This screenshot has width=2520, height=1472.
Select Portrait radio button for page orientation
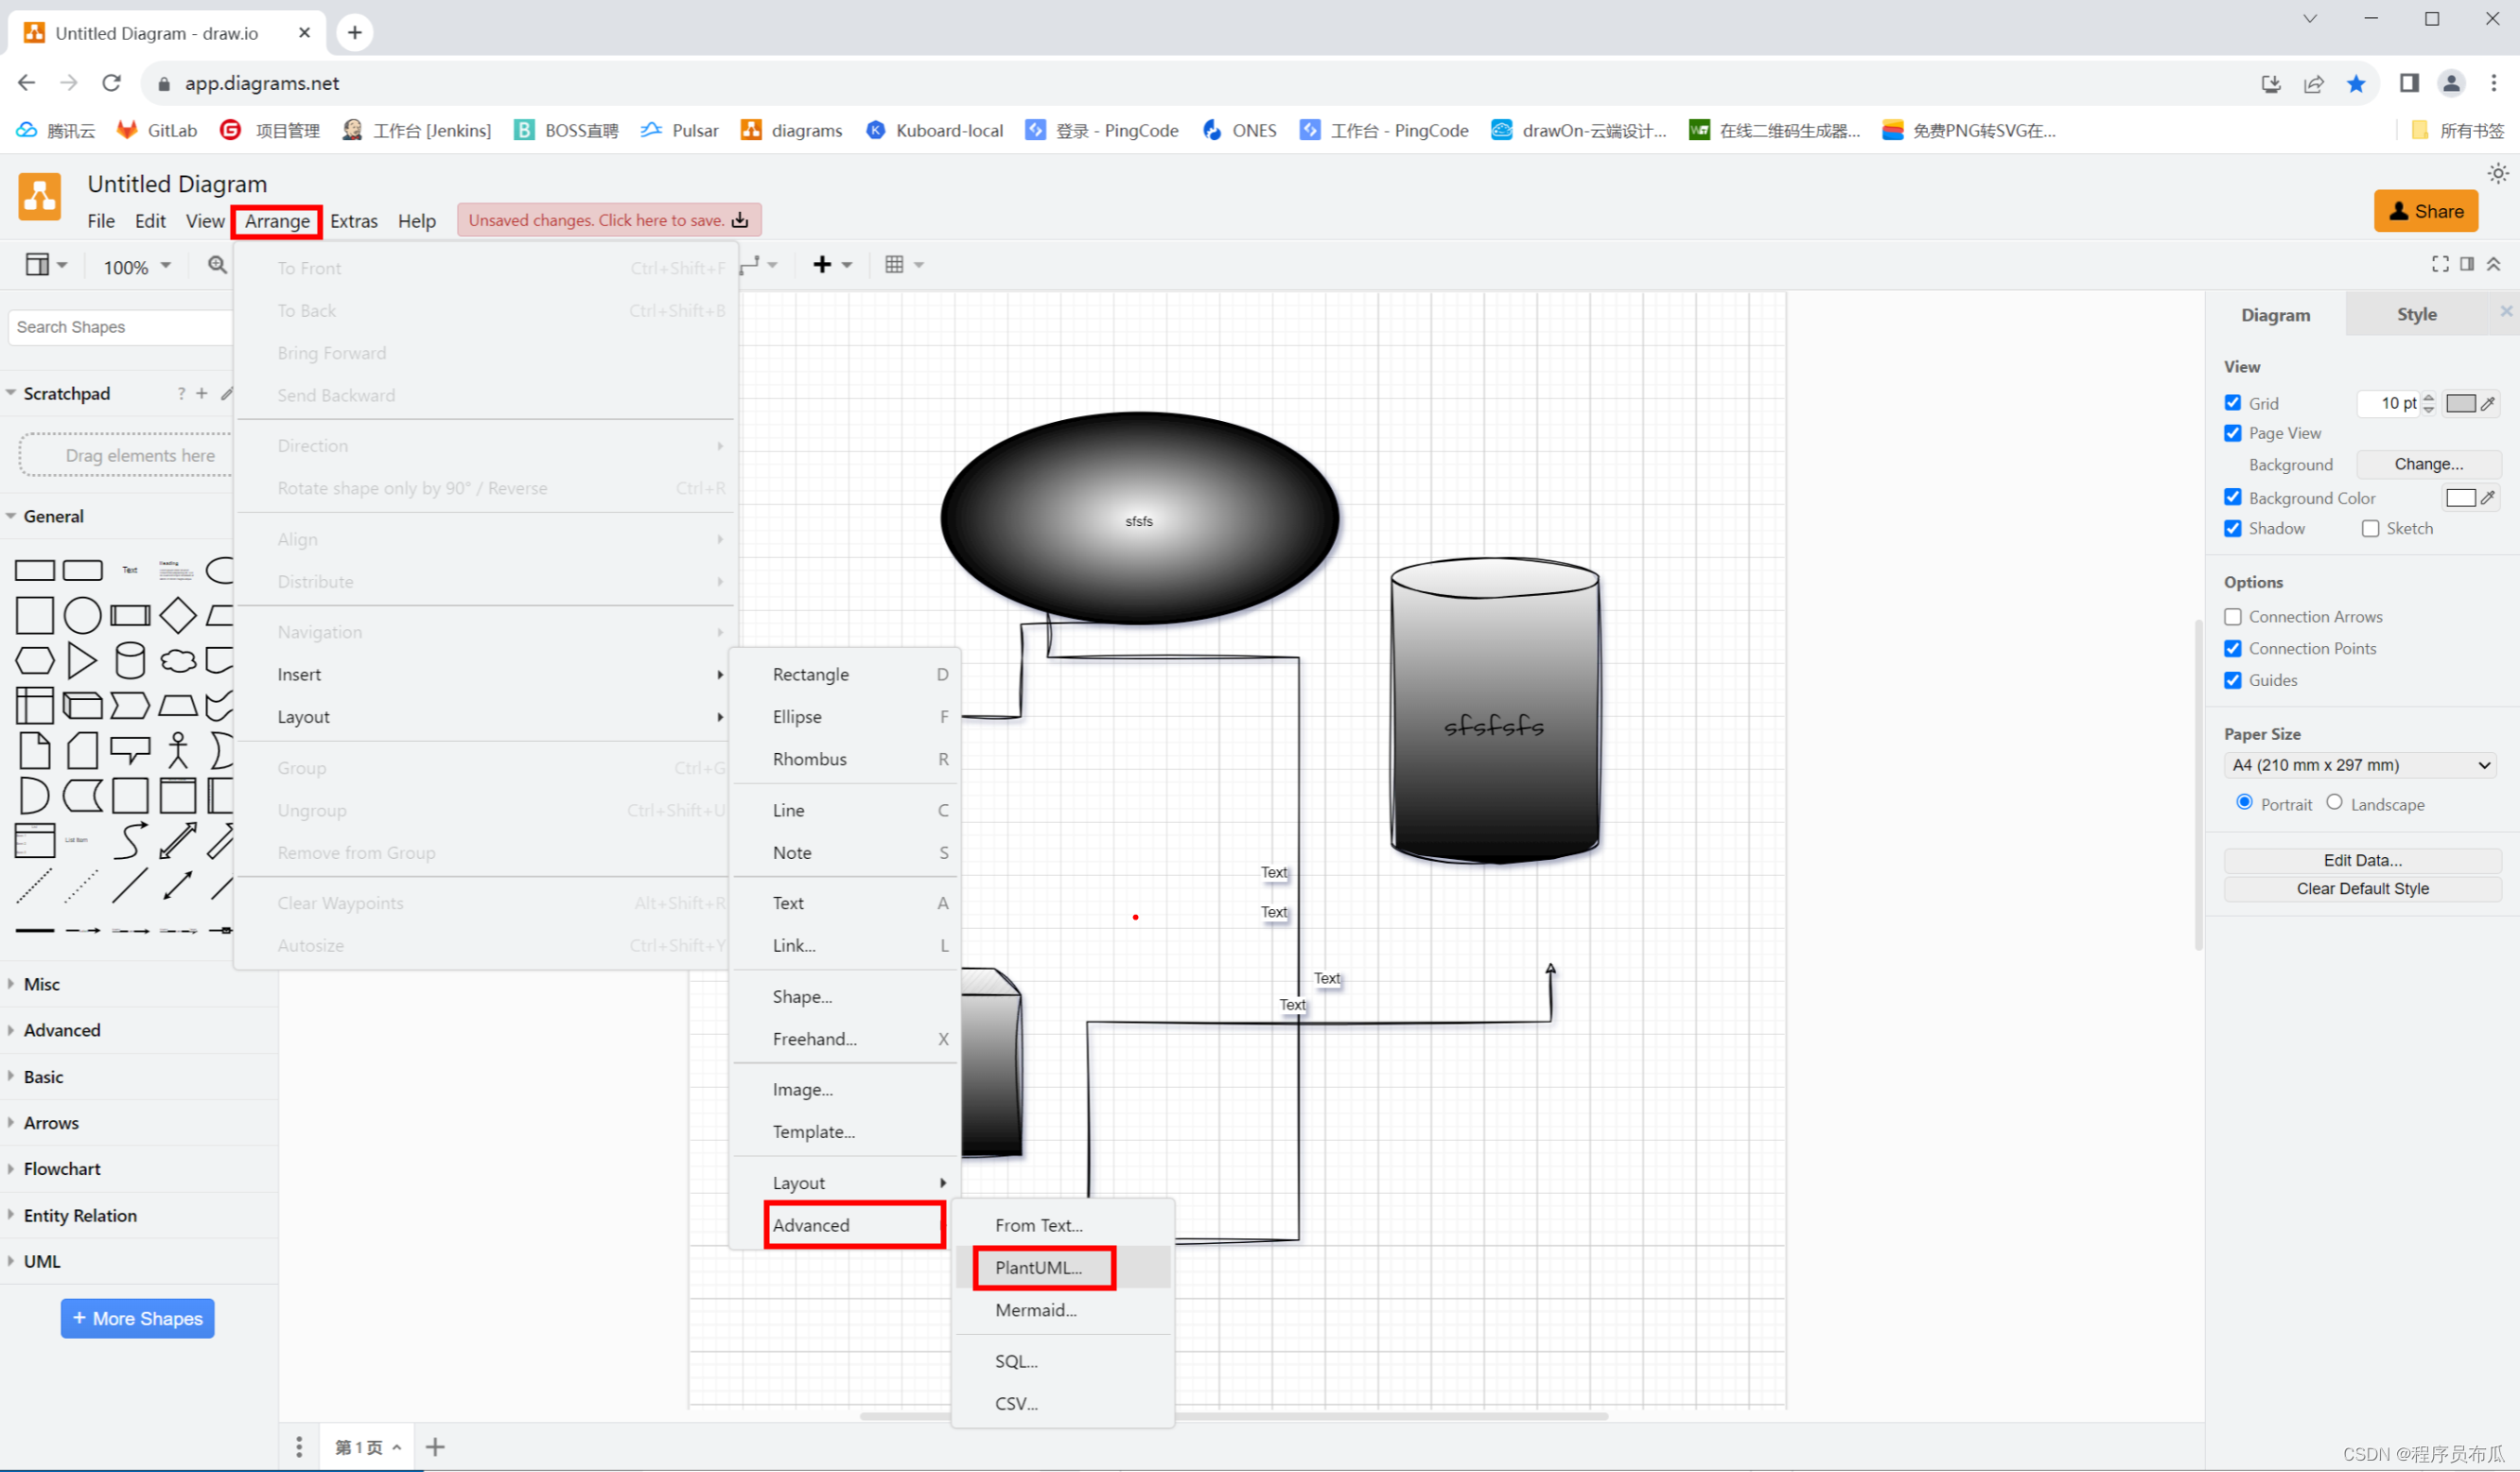[2245, 801]
